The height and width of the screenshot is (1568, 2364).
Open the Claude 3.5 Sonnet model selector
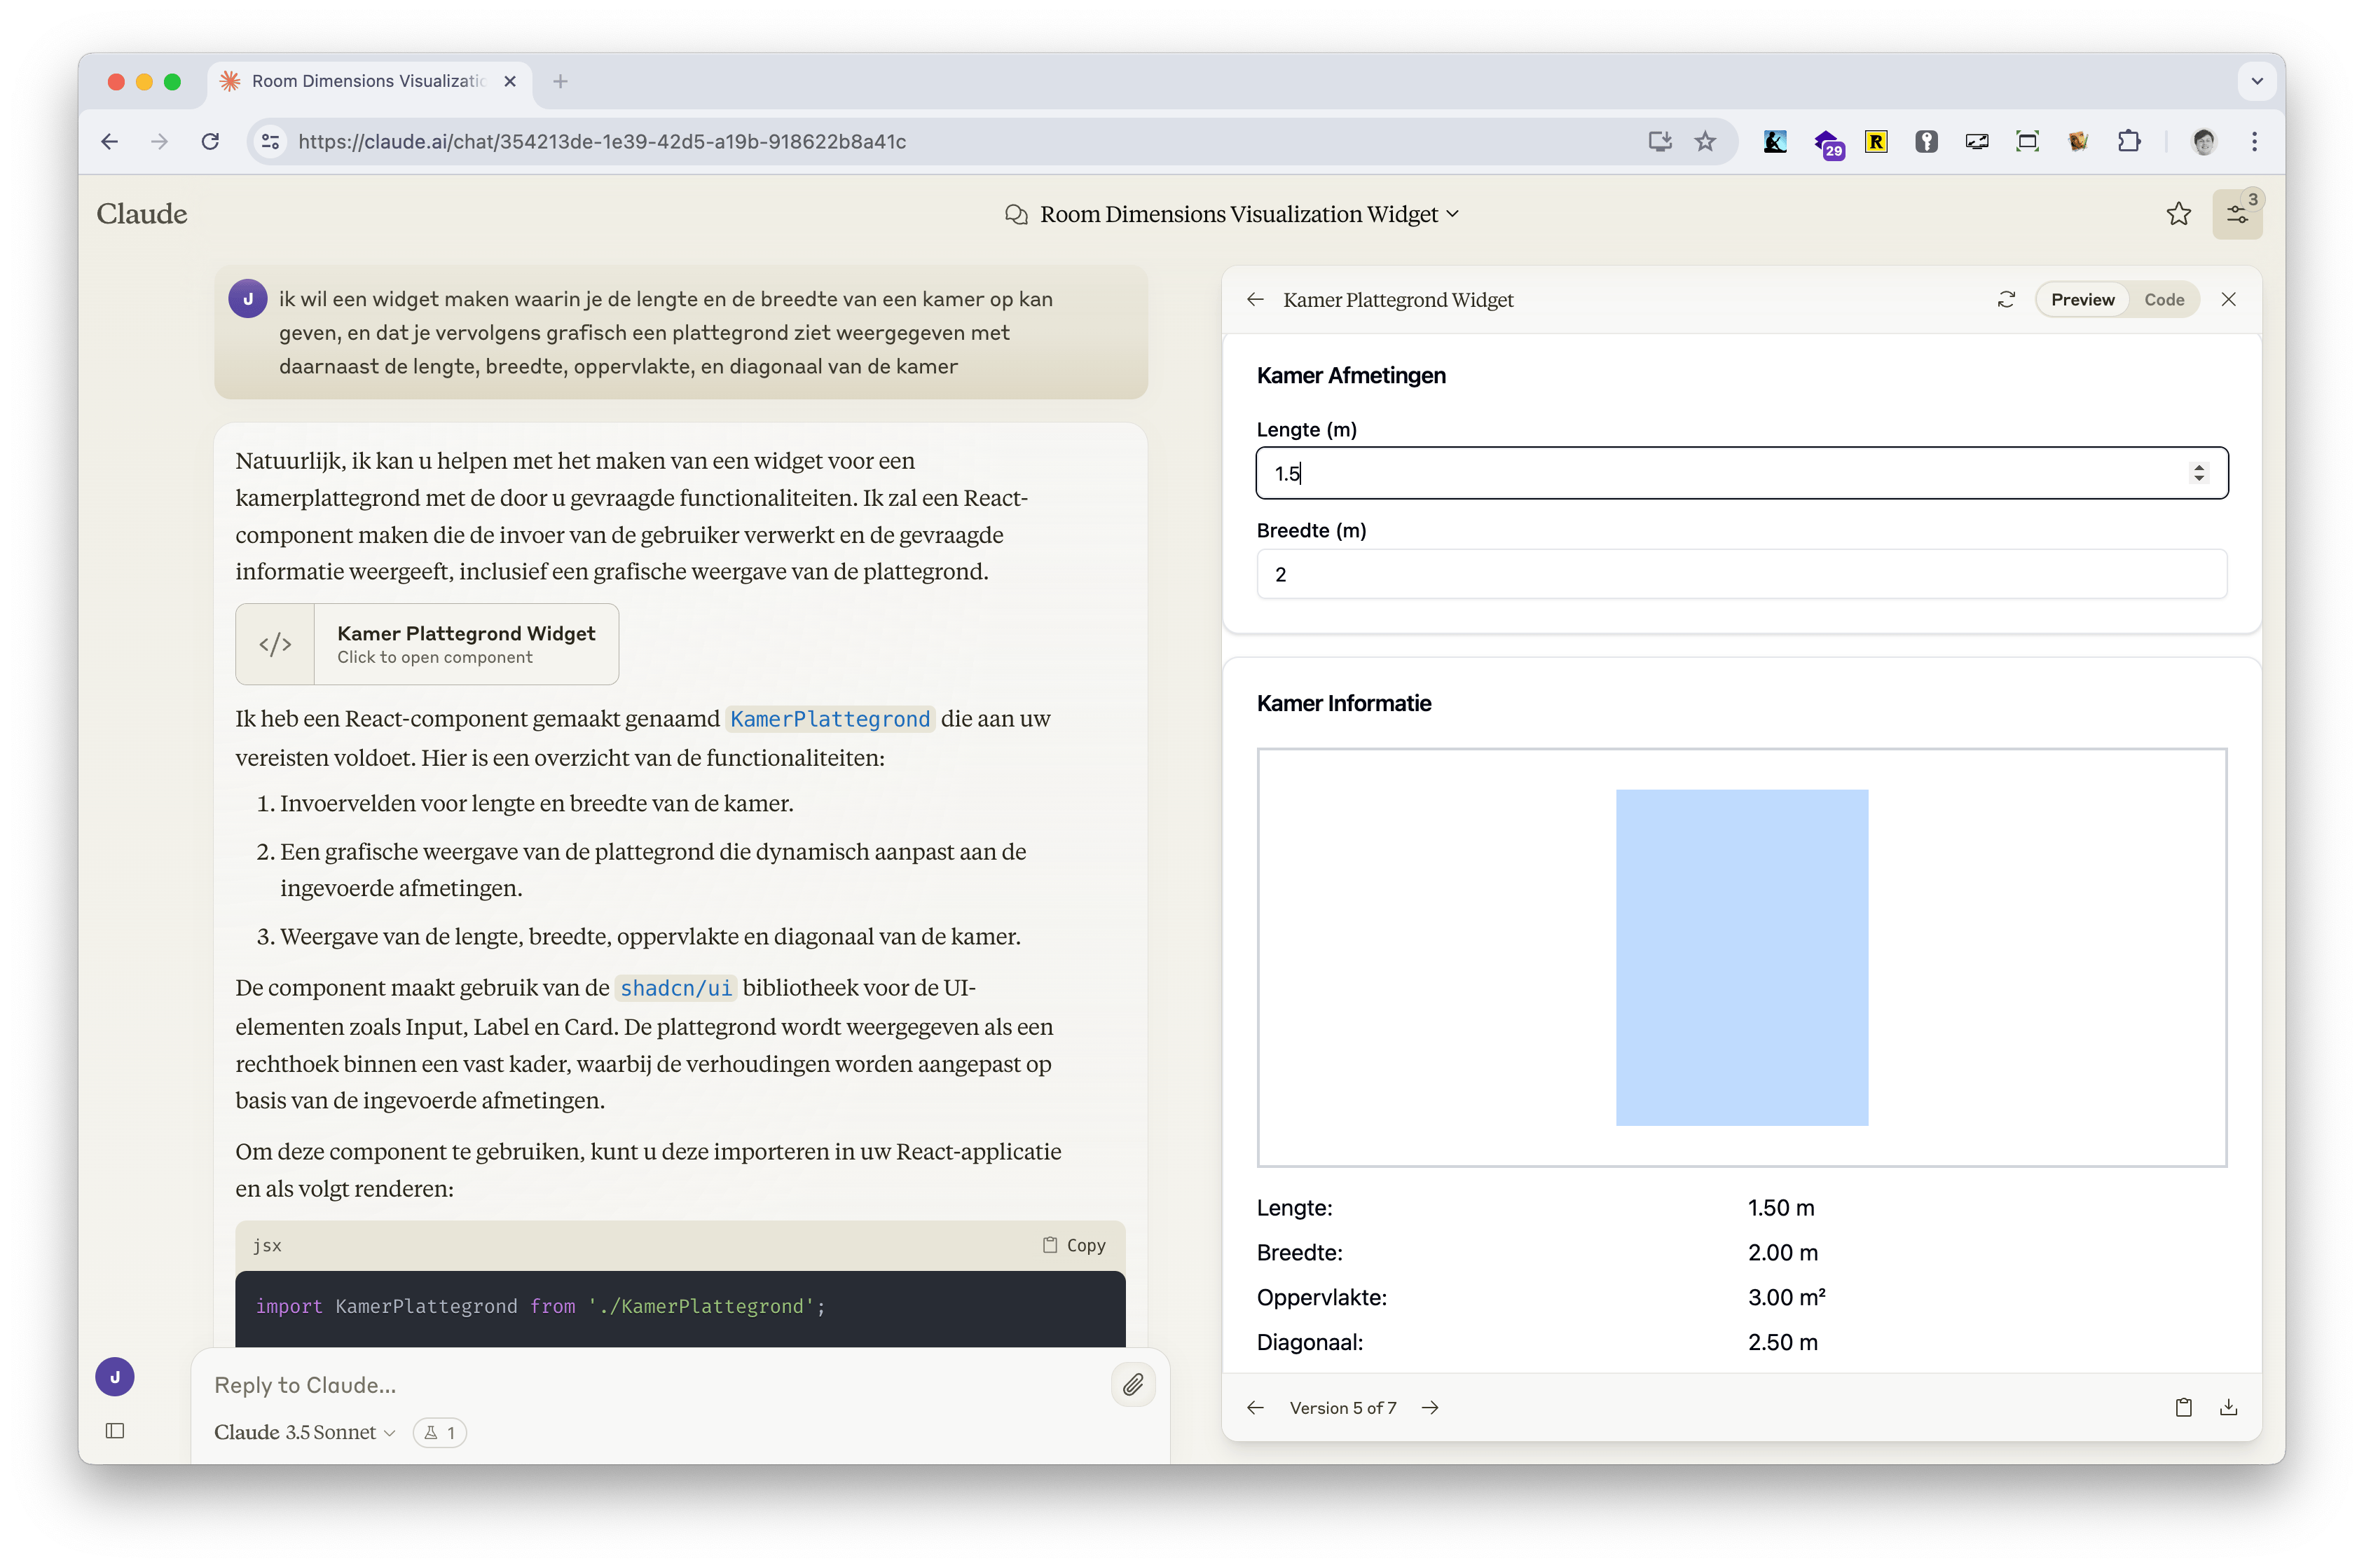305,1432
